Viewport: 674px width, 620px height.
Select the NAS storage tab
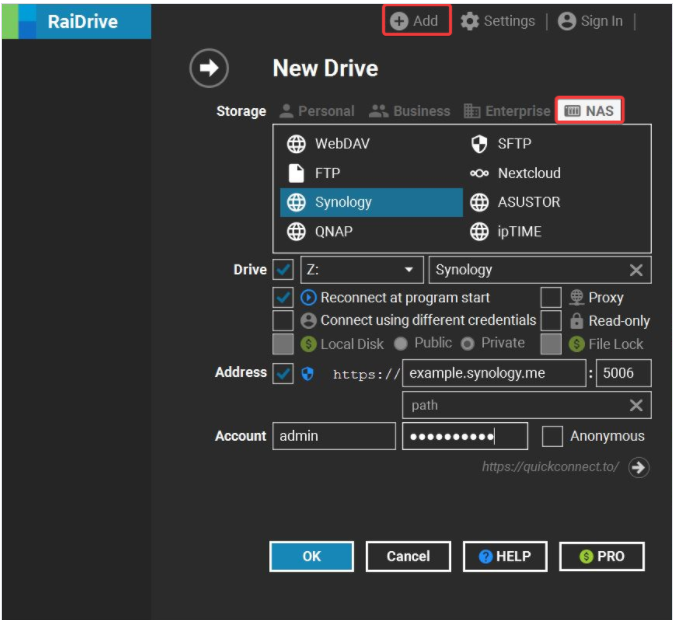589,110
